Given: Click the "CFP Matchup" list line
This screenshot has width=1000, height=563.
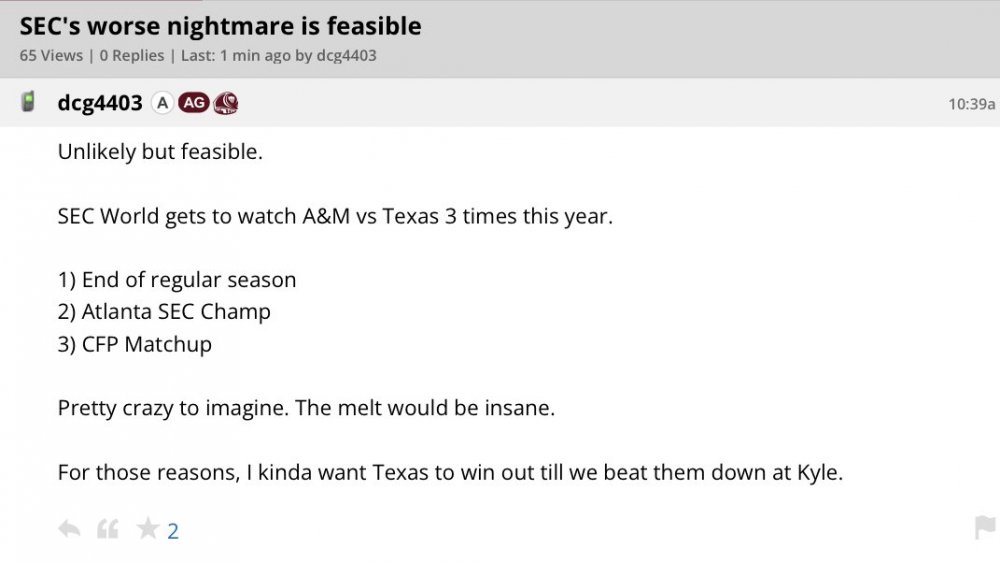Looking at the screenshot, I should [146, 344].
